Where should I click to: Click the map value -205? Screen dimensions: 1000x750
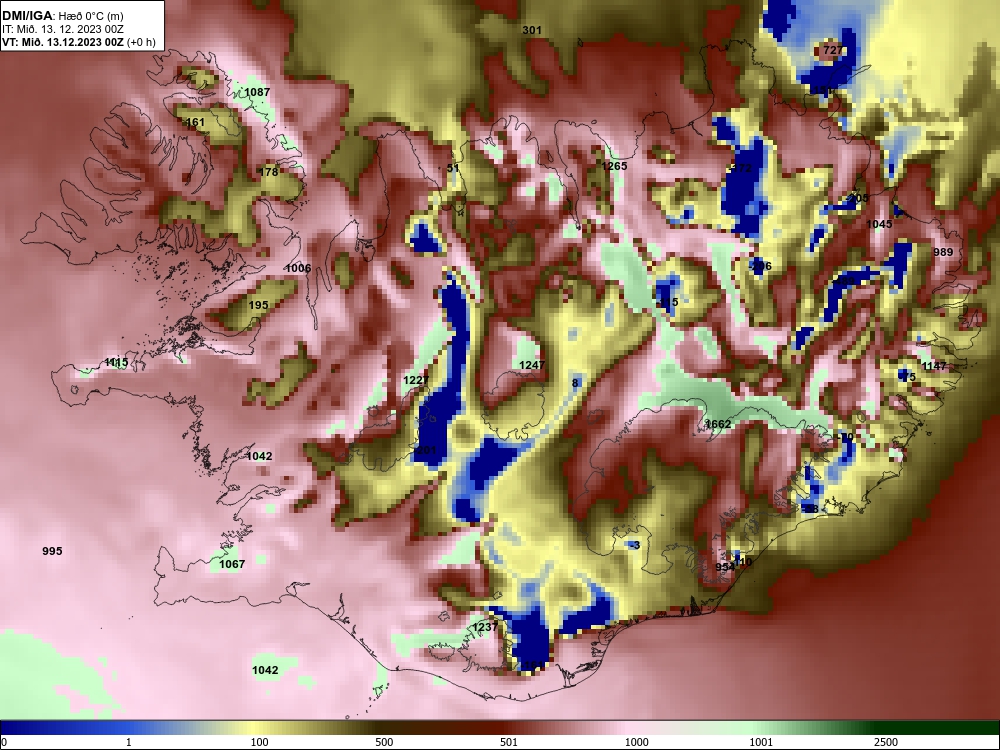[x=858, y=198]
